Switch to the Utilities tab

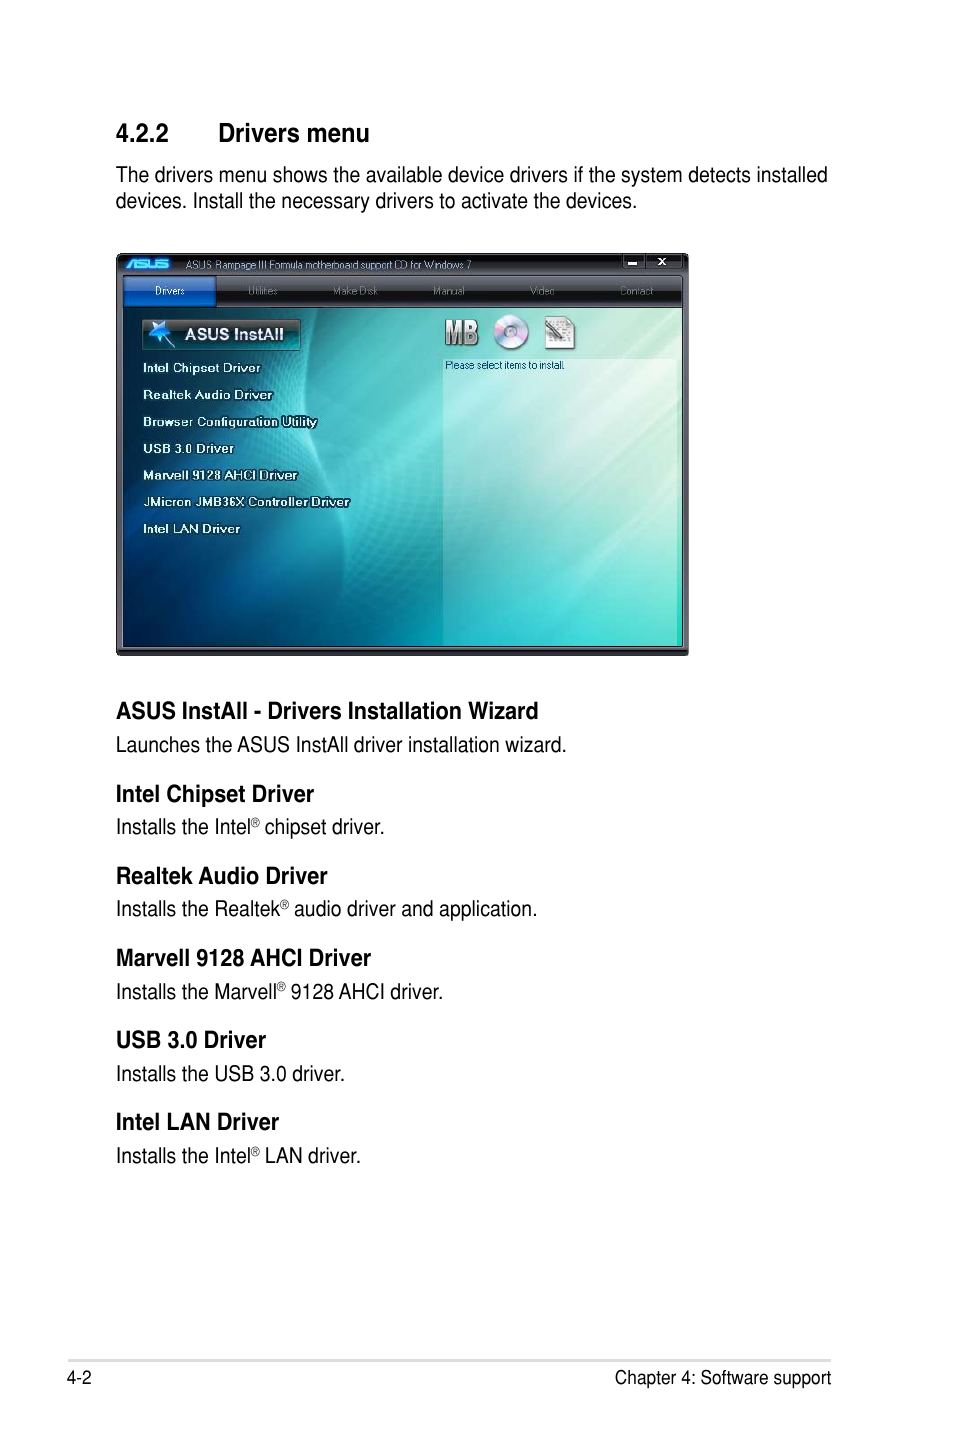click(263, 291)
